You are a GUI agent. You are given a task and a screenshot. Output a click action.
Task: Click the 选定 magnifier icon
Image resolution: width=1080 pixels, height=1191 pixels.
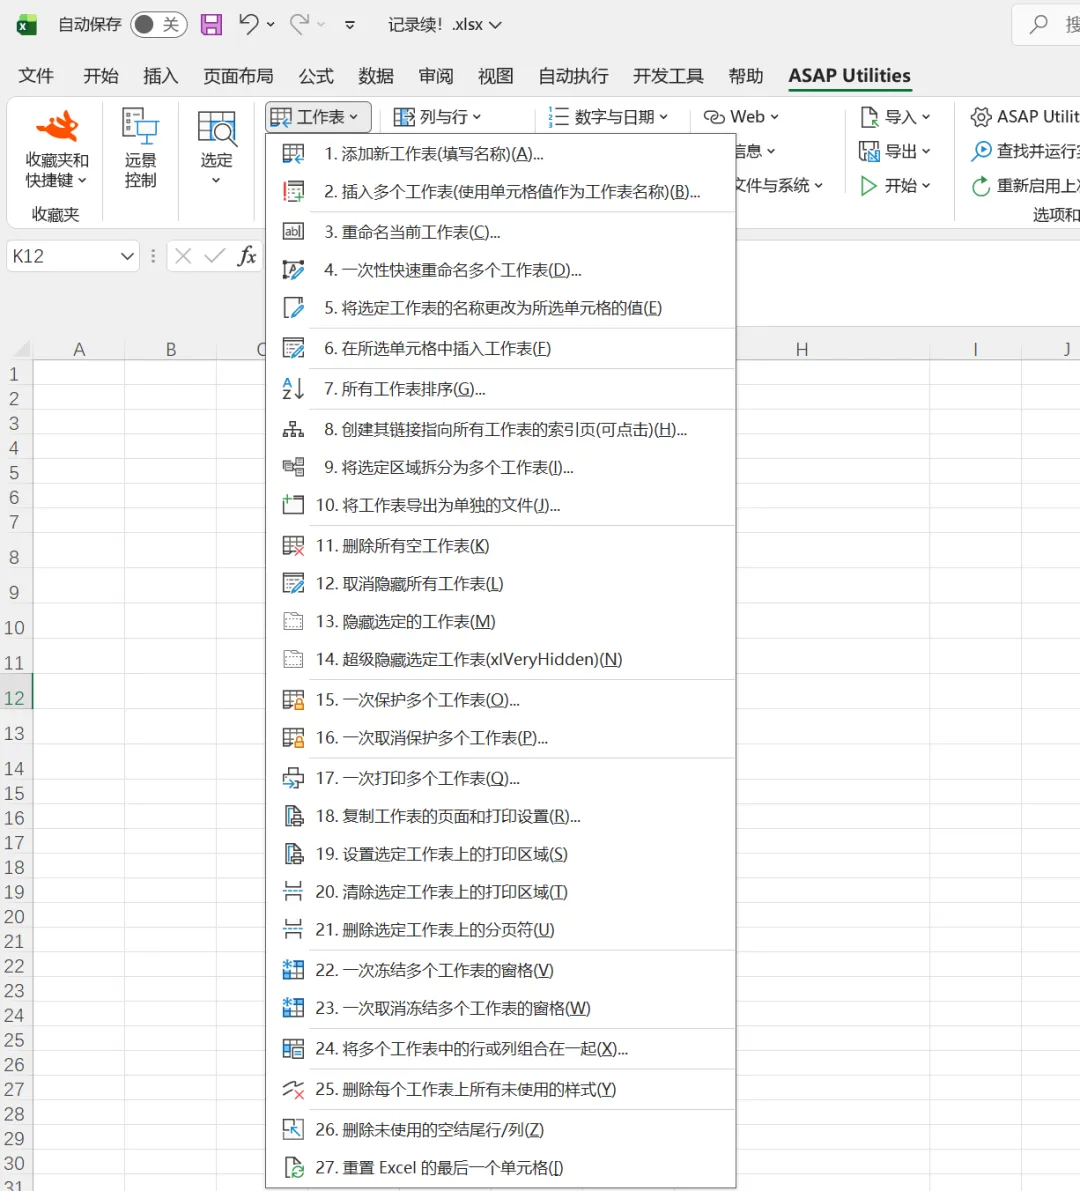click(216, 128)
